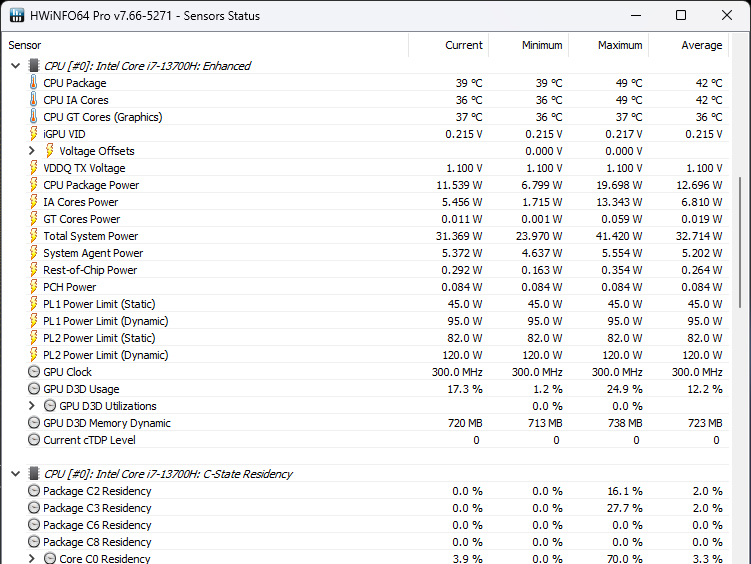Click the Maximum column header

click(619, 45)
